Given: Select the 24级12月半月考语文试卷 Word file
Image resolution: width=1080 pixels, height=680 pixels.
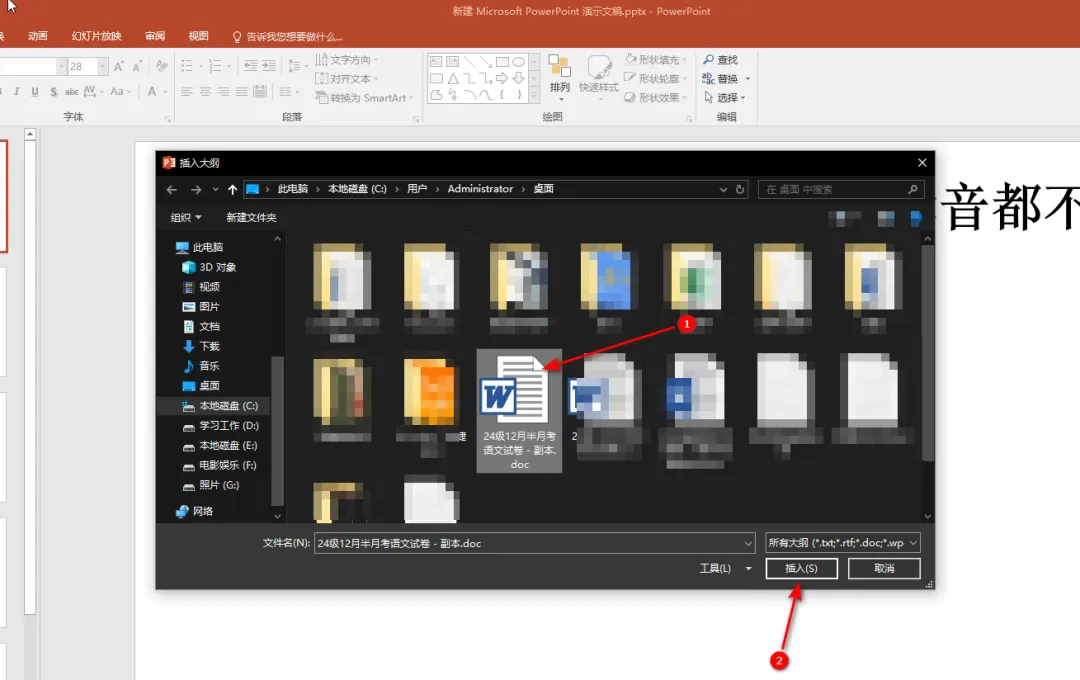Looking at the screenshot, I should tap(519, 411).
